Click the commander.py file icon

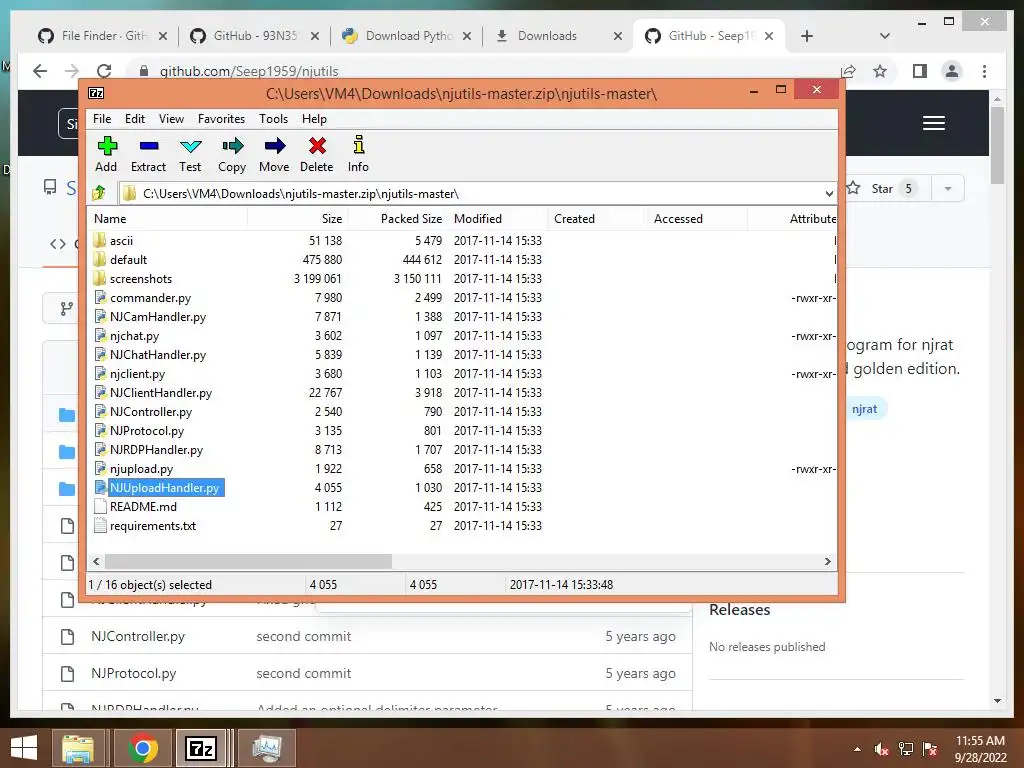click(100, 297)
